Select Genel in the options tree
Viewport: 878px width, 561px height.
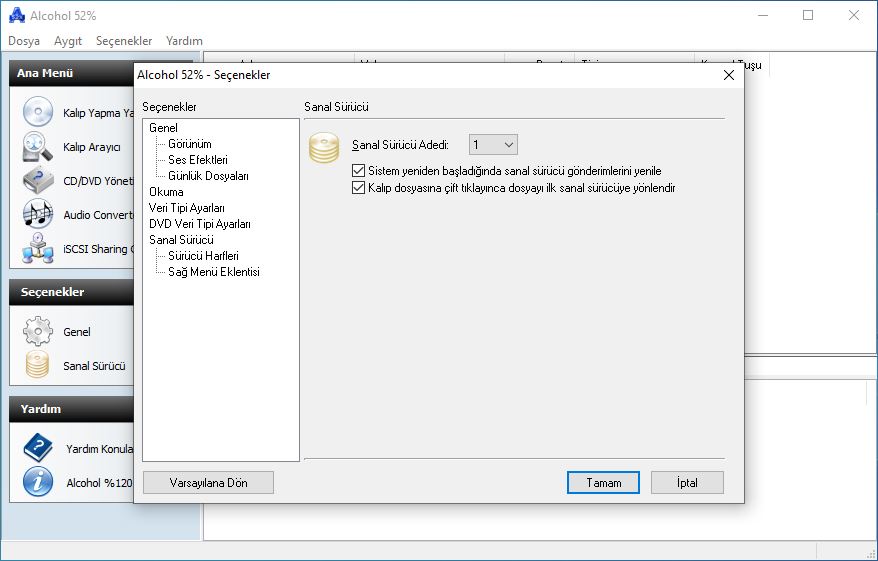point(163,128)
